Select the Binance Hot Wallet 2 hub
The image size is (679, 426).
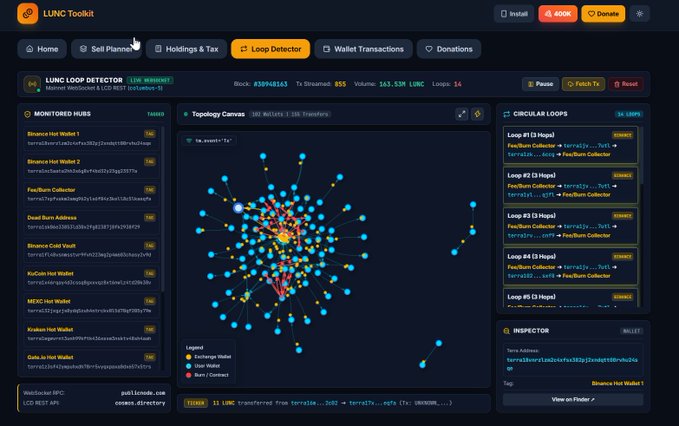click(91, 166)
